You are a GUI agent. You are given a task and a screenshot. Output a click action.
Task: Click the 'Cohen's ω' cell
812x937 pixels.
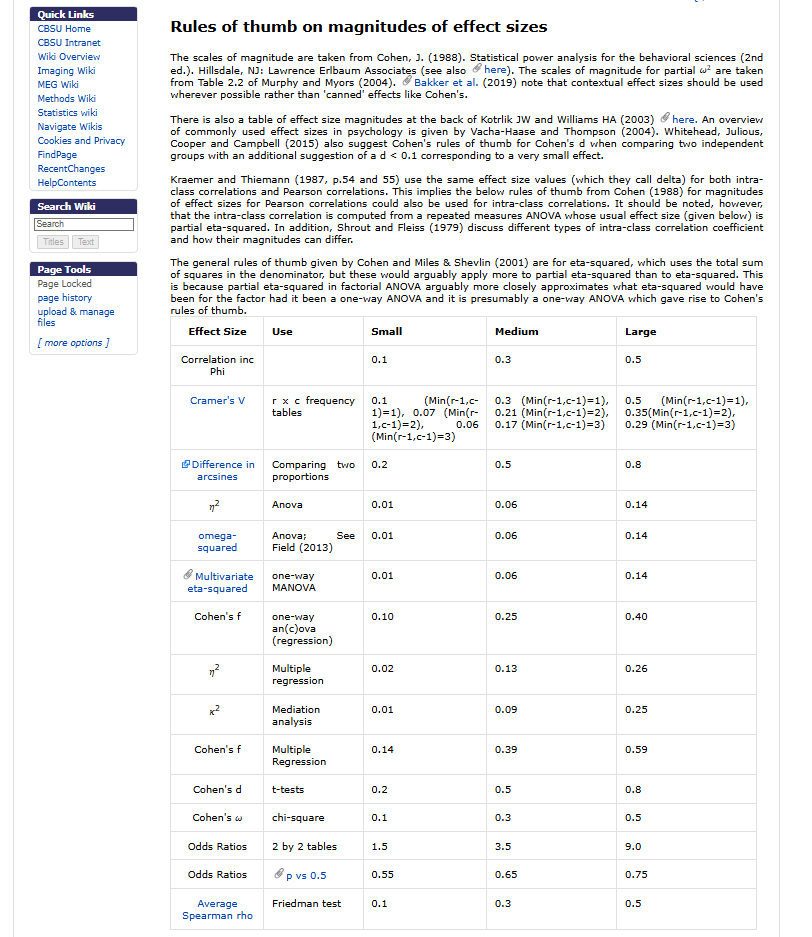click(x=217, y=818)
